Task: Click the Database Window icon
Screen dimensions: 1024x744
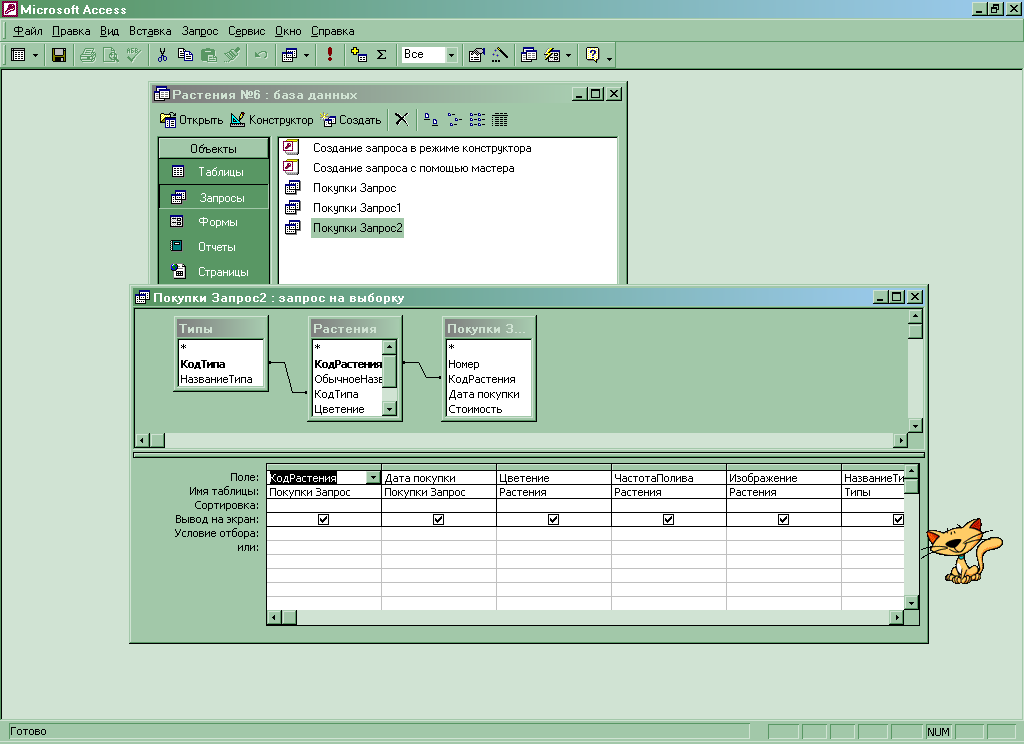Action: coord(528,55)
